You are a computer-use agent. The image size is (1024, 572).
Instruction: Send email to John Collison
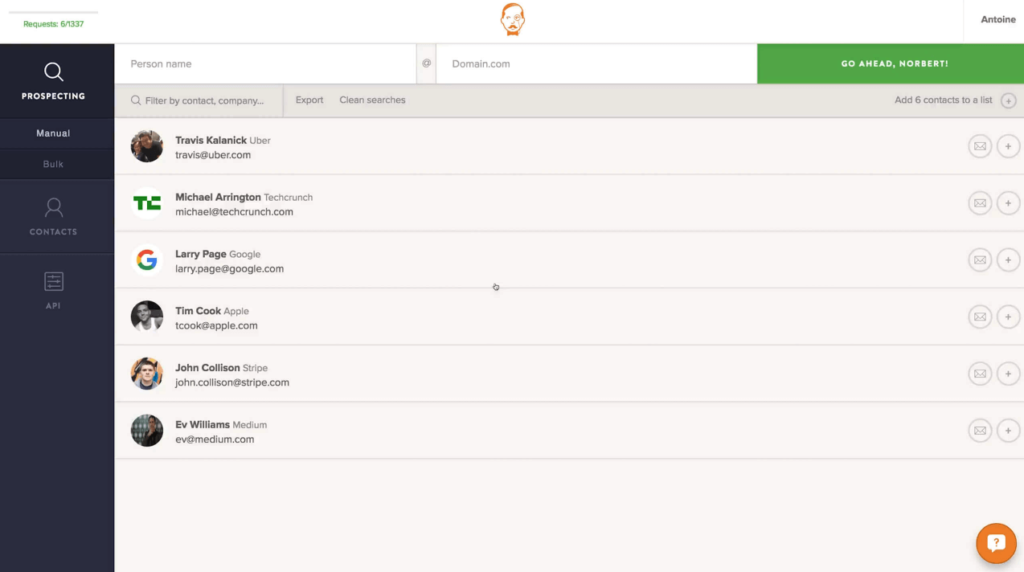click(980, 373)
